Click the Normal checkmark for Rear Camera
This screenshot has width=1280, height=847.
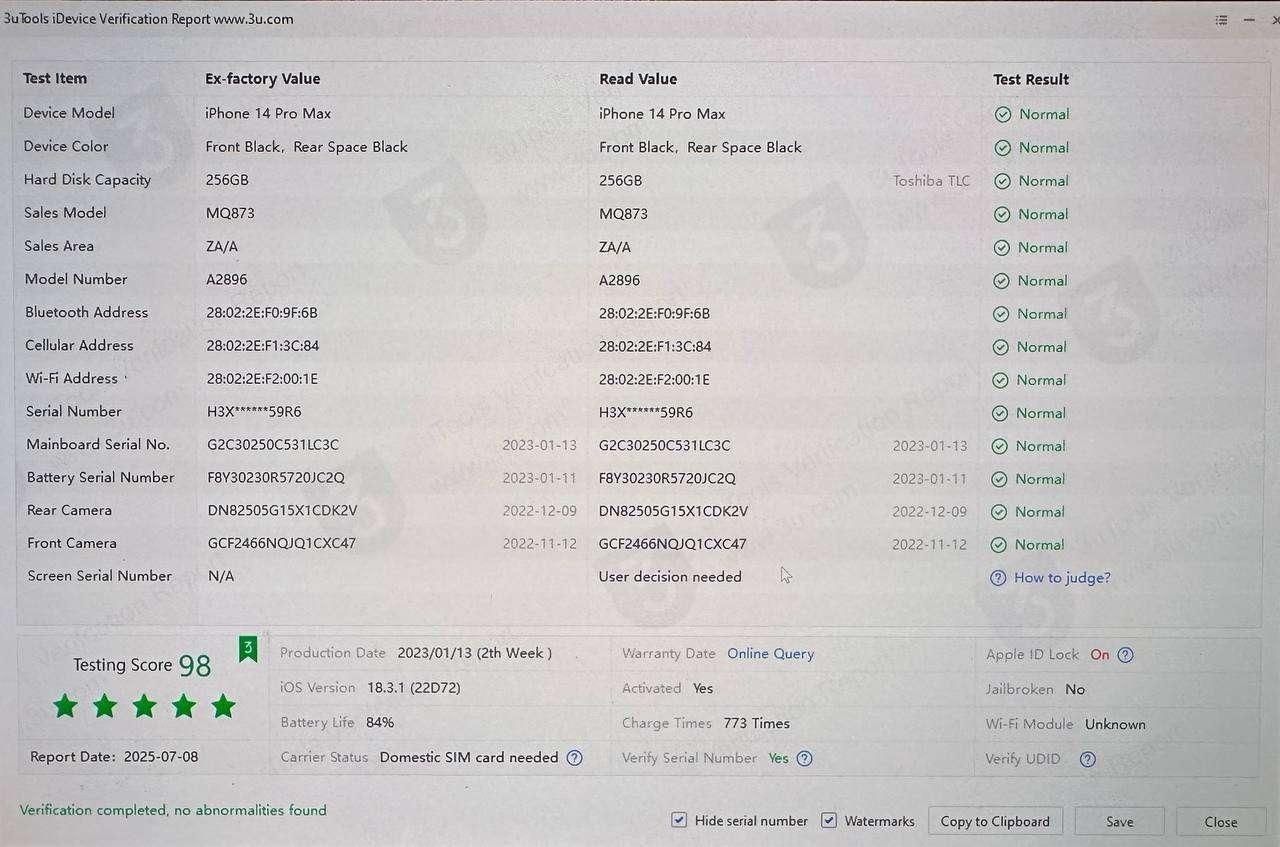(998, 512)
